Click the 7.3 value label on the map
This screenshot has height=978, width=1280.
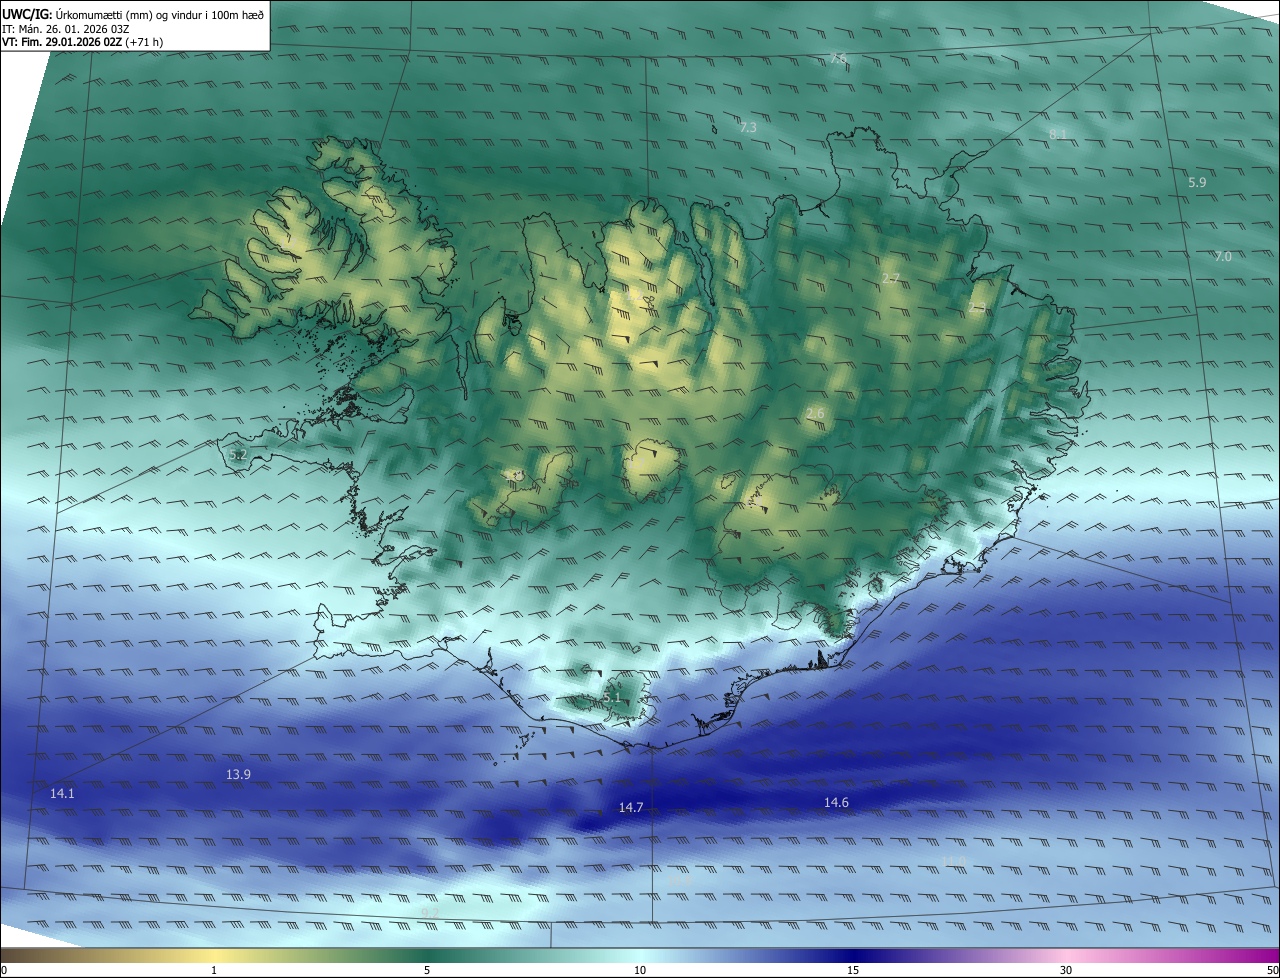click(748, 128)
